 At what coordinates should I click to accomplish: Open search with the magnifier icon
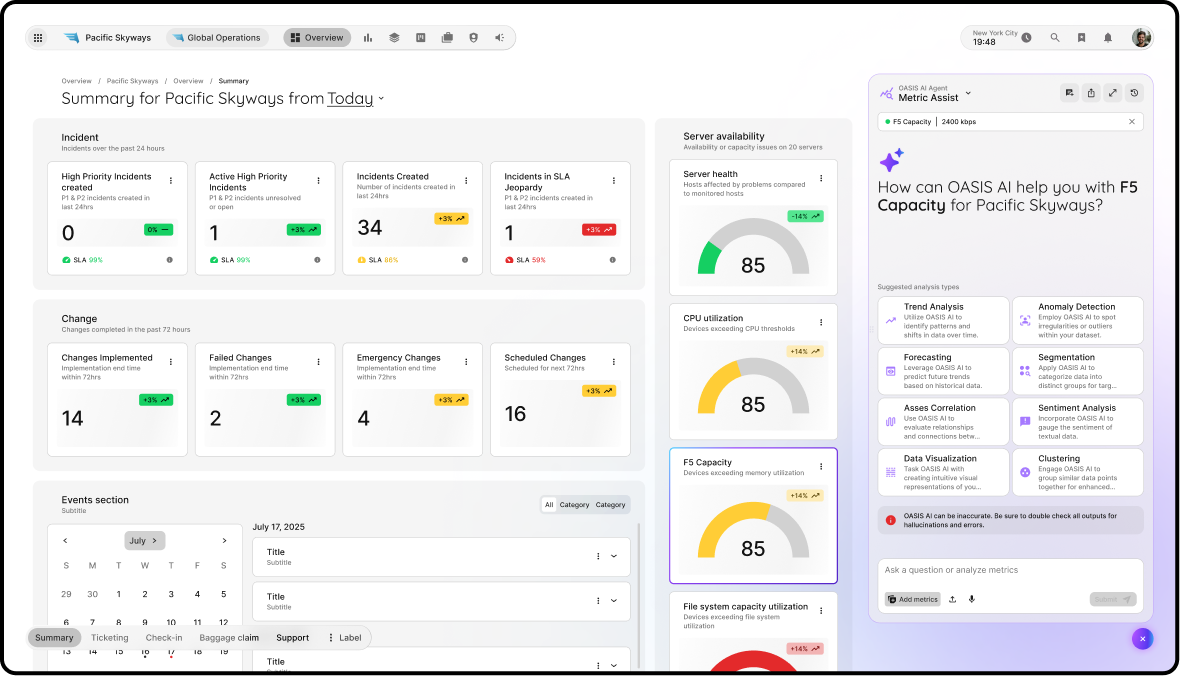click(x=1055, y=38)
